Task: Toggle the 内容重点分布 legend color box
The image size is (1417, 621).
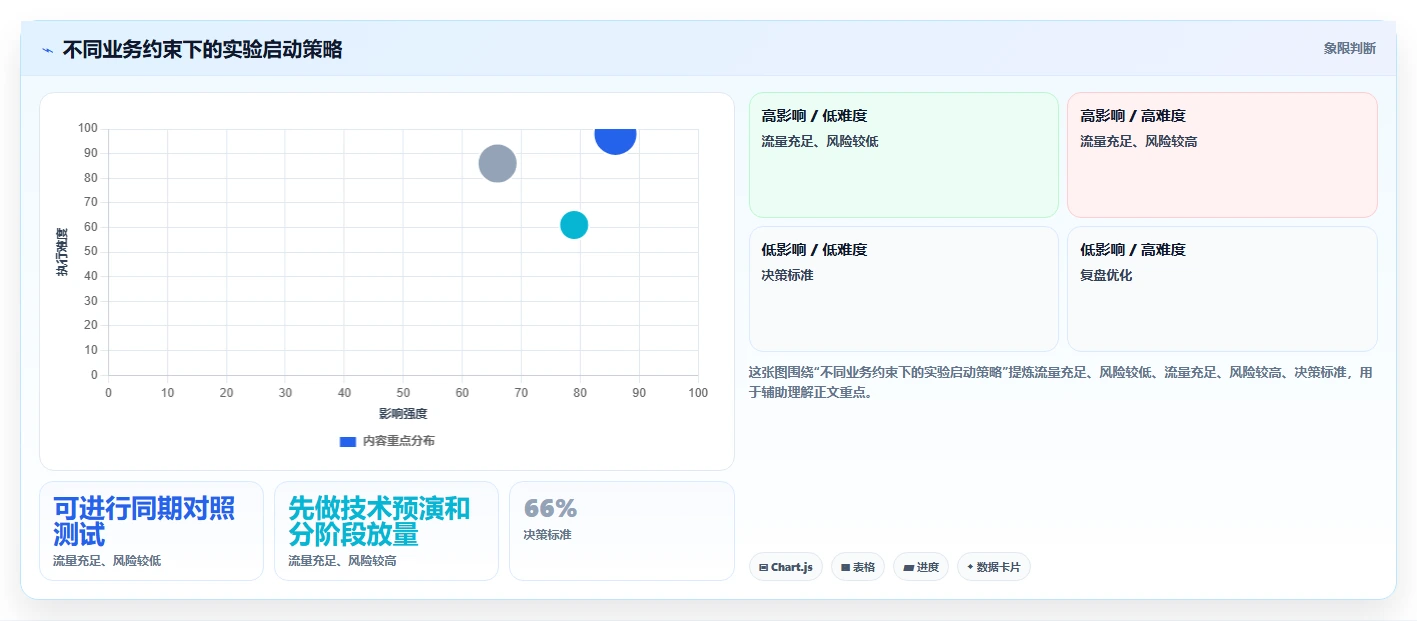Action: 348,441
